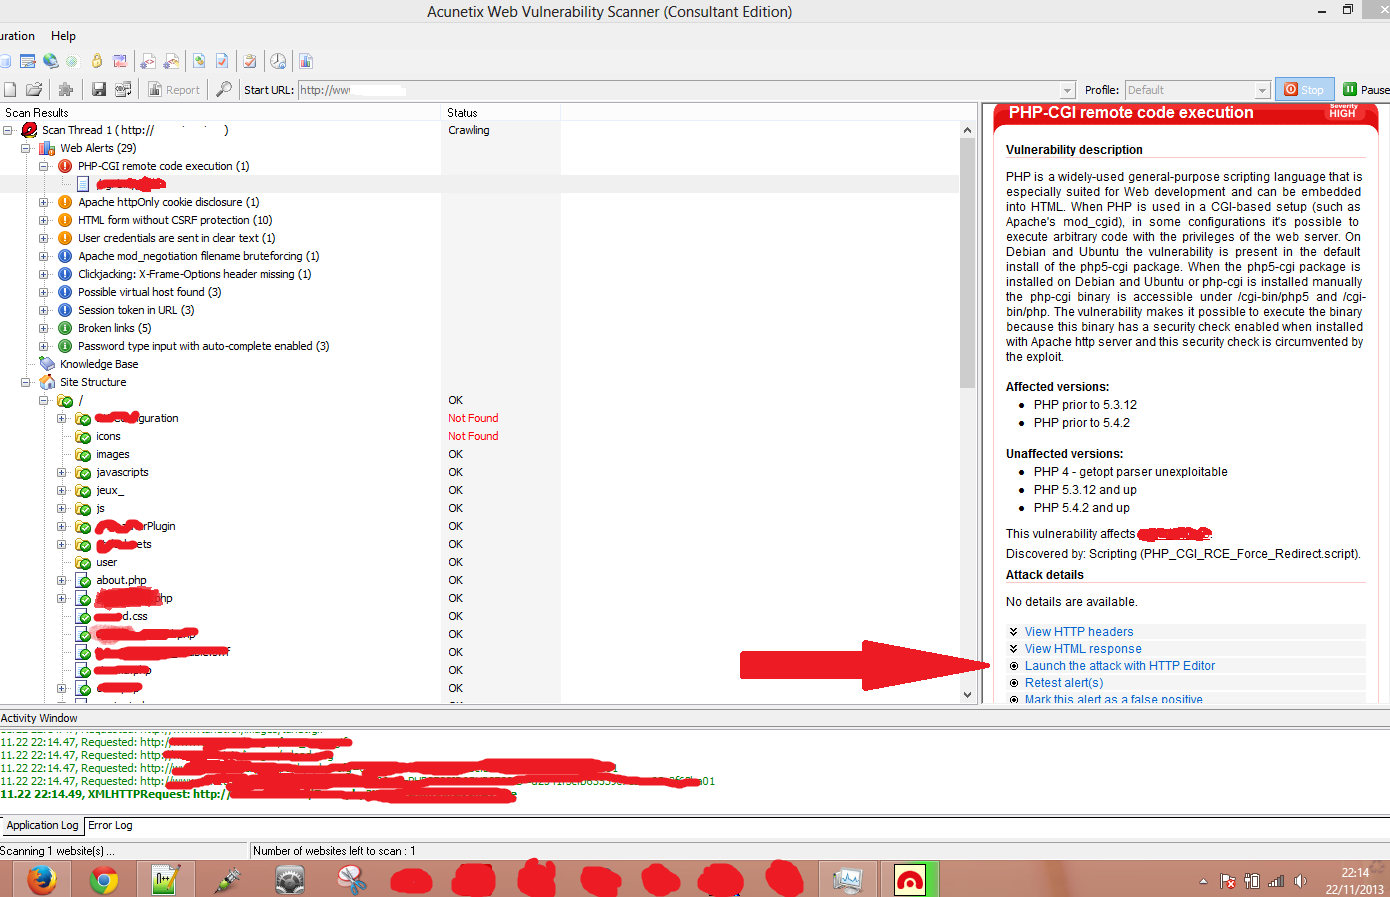Open Notepad++ from the taskbar
1390x897 pixels.
tap(165, 880)
